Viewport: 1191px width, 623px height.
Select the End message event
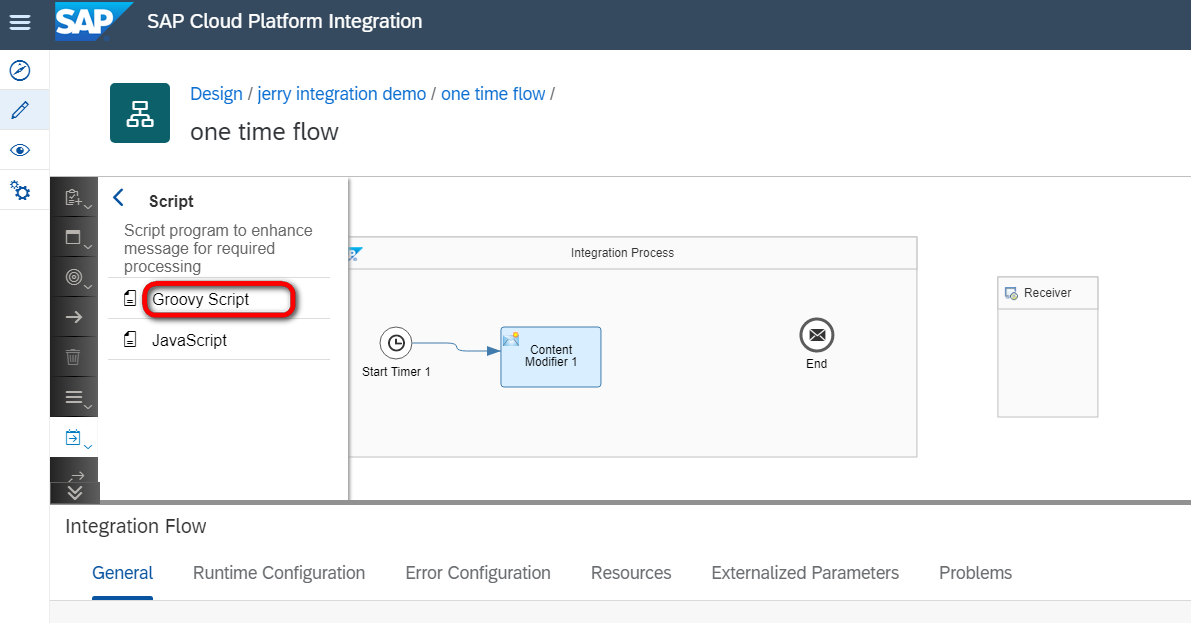816,335
